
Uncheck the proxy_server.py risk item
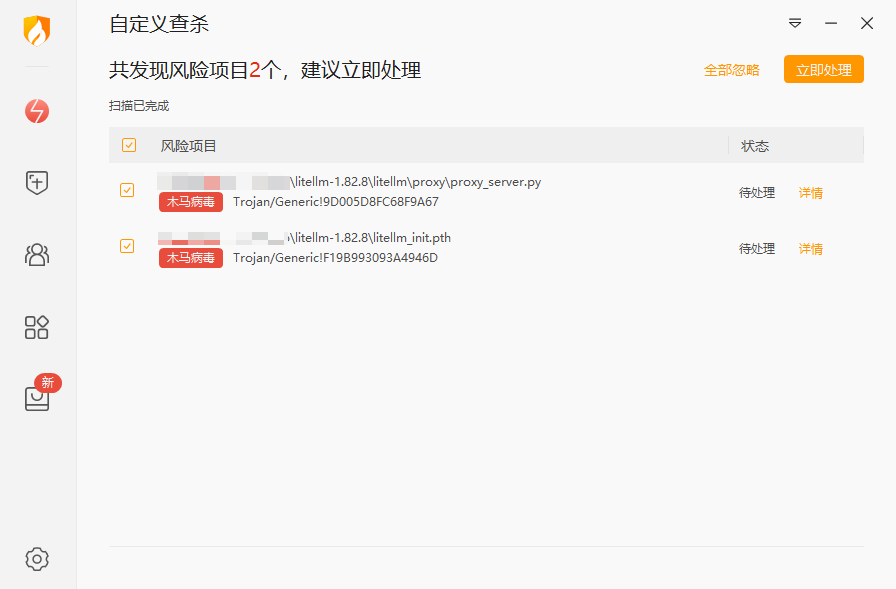point(127,190)
